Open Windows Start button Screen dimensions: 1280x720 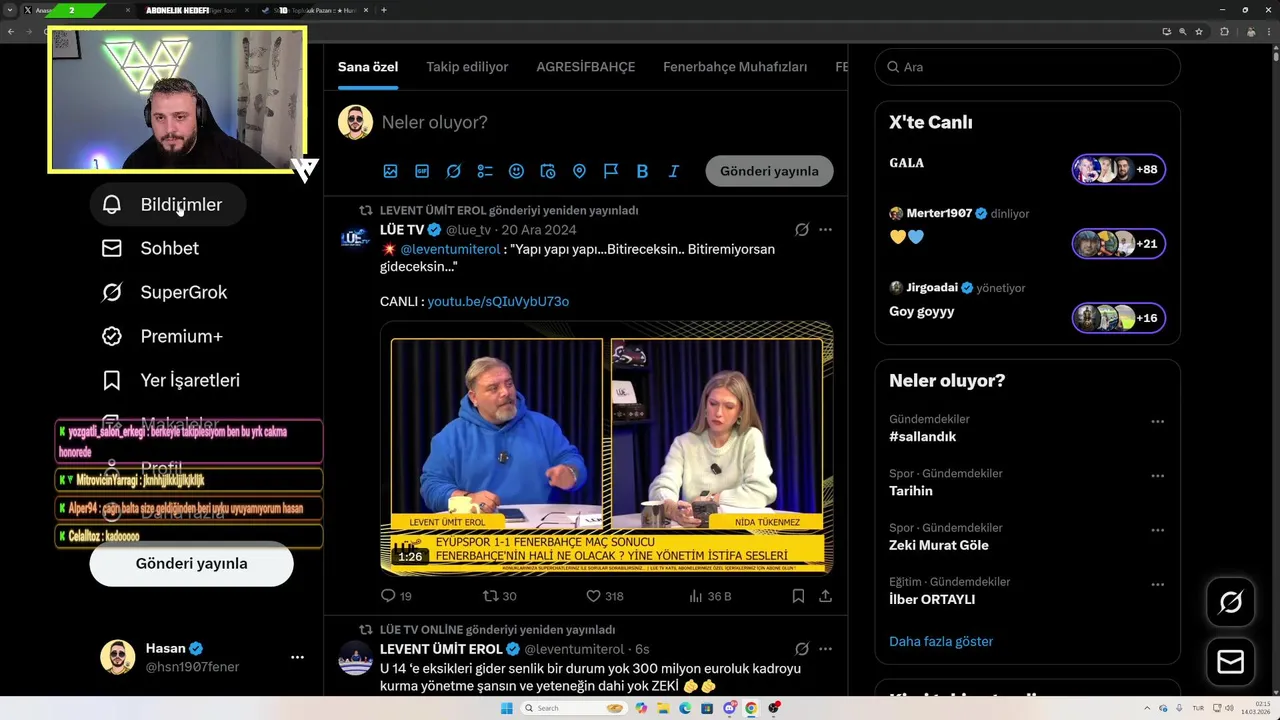pos(506,708)
